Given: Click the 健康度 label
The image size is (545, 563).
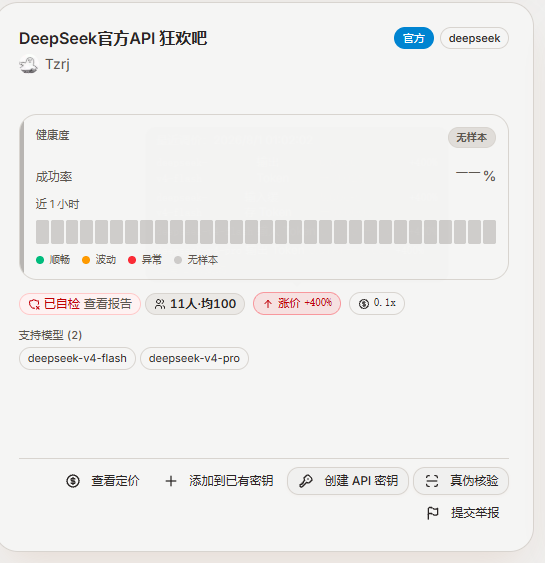Looking at the screenshot, I should pos(52,135).
